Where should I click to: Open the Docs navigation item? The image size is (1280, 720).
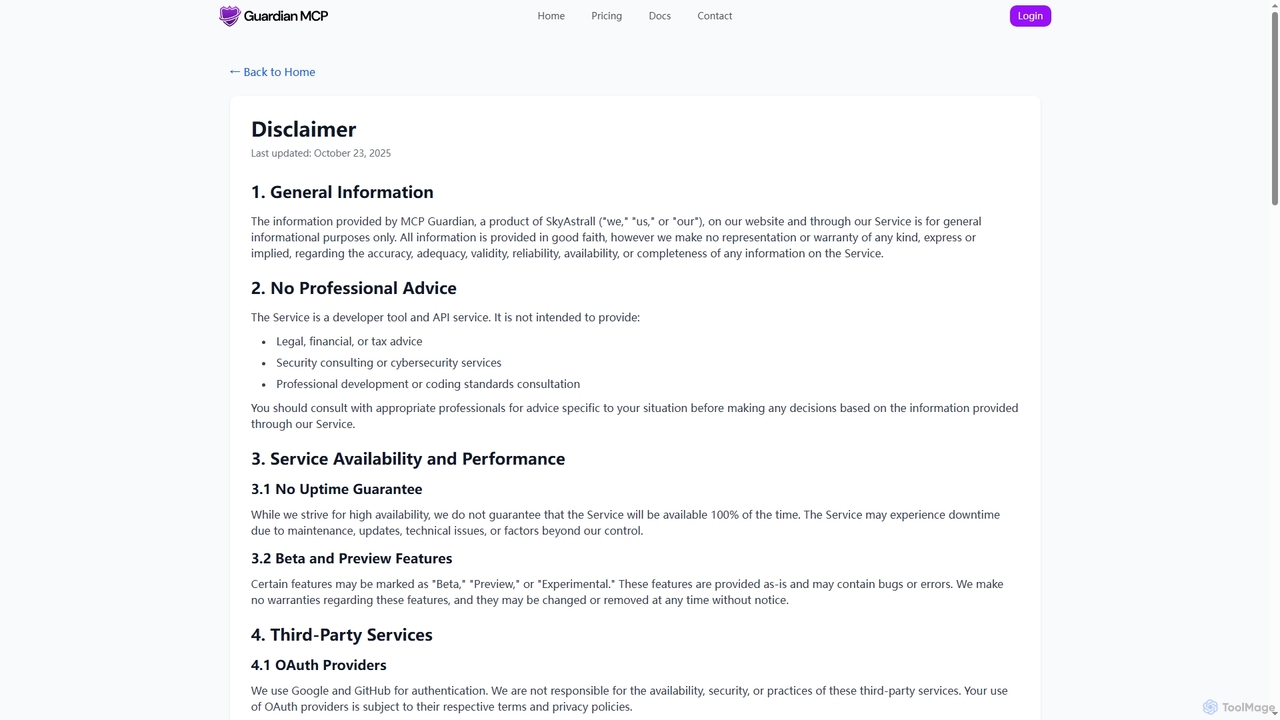660,16
